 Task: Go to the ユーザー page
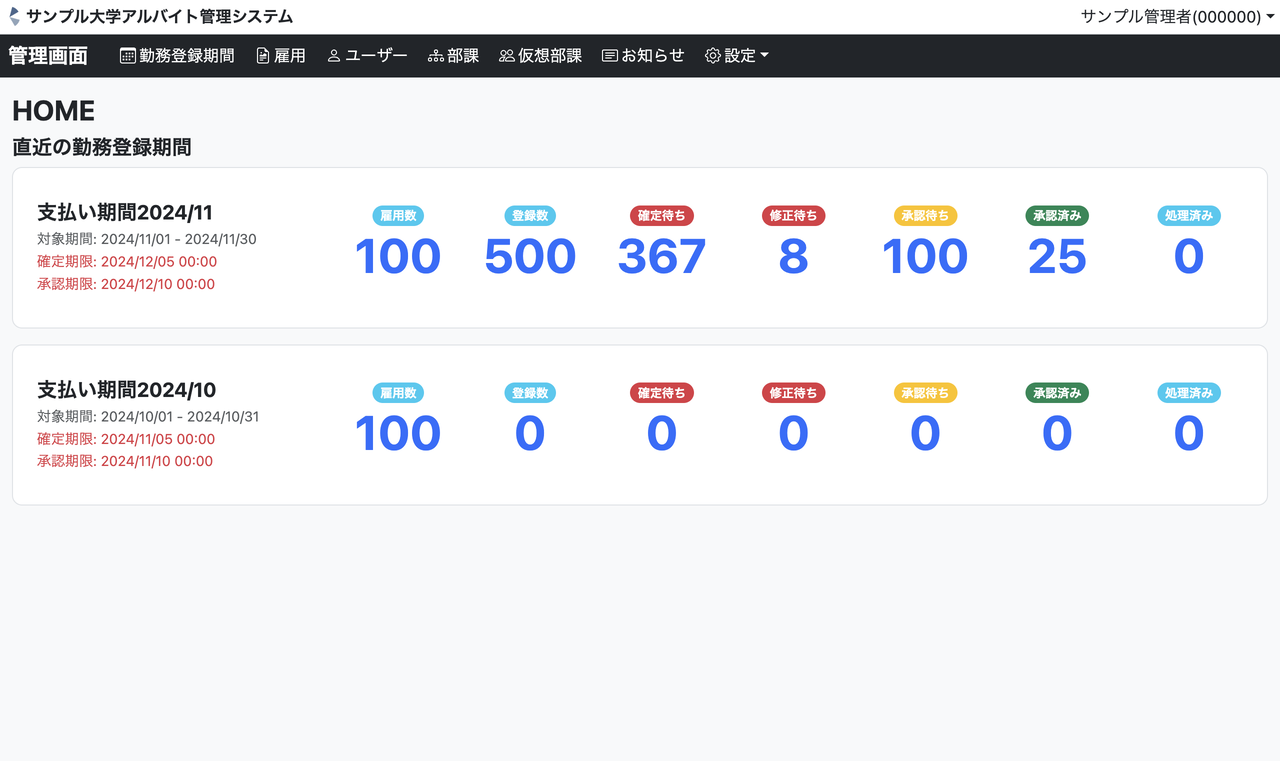[x=367, y=56]
